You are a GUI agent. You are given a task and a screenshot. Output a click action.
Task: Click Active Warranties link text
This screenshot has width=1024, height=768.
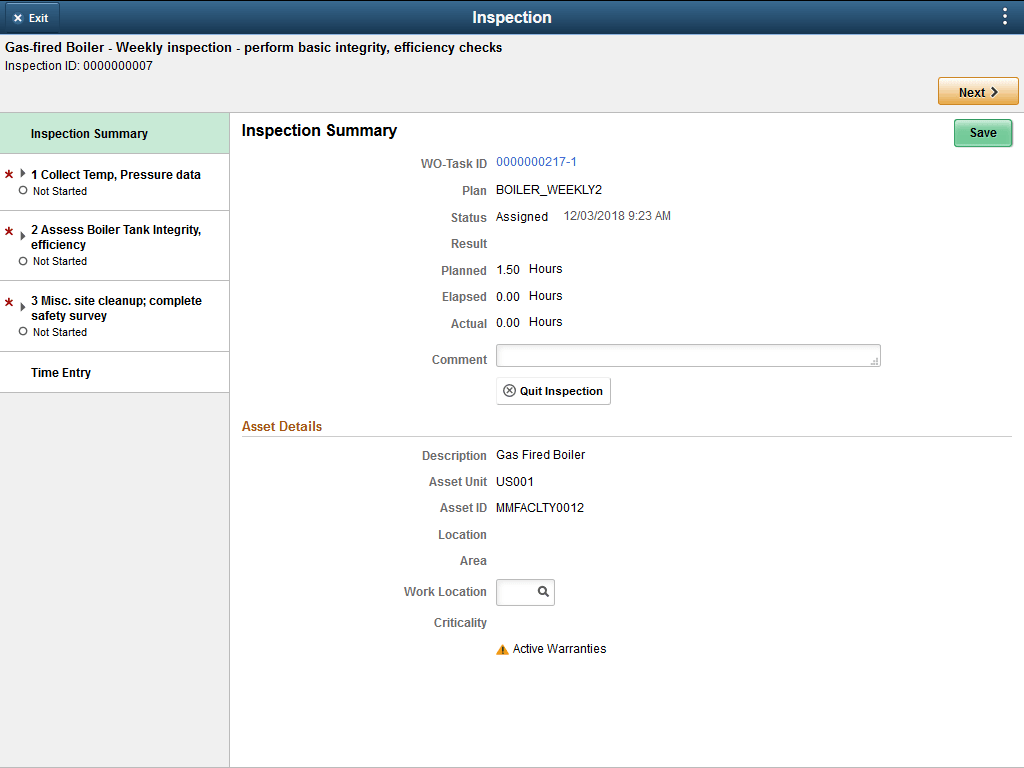click(x=559, y=648)
